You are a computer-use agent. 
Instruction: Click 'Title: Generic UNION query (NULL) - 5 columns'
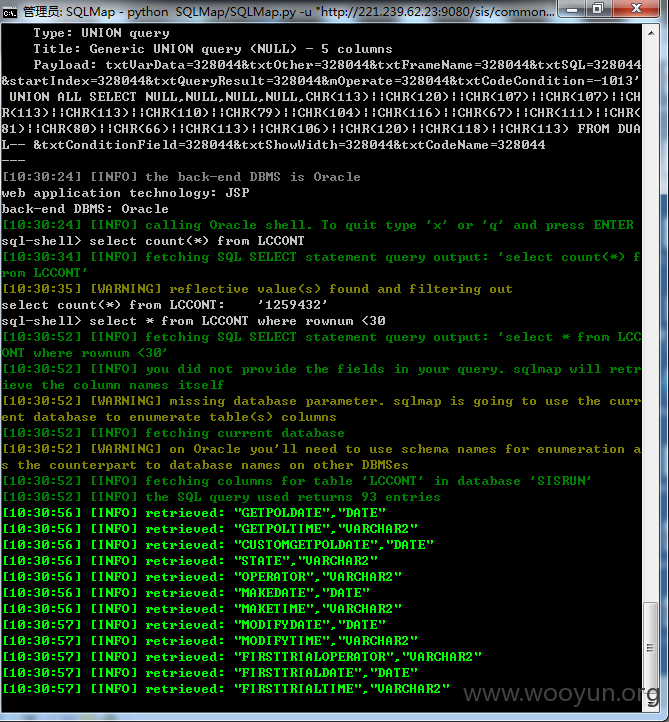[x=213, y=49]
